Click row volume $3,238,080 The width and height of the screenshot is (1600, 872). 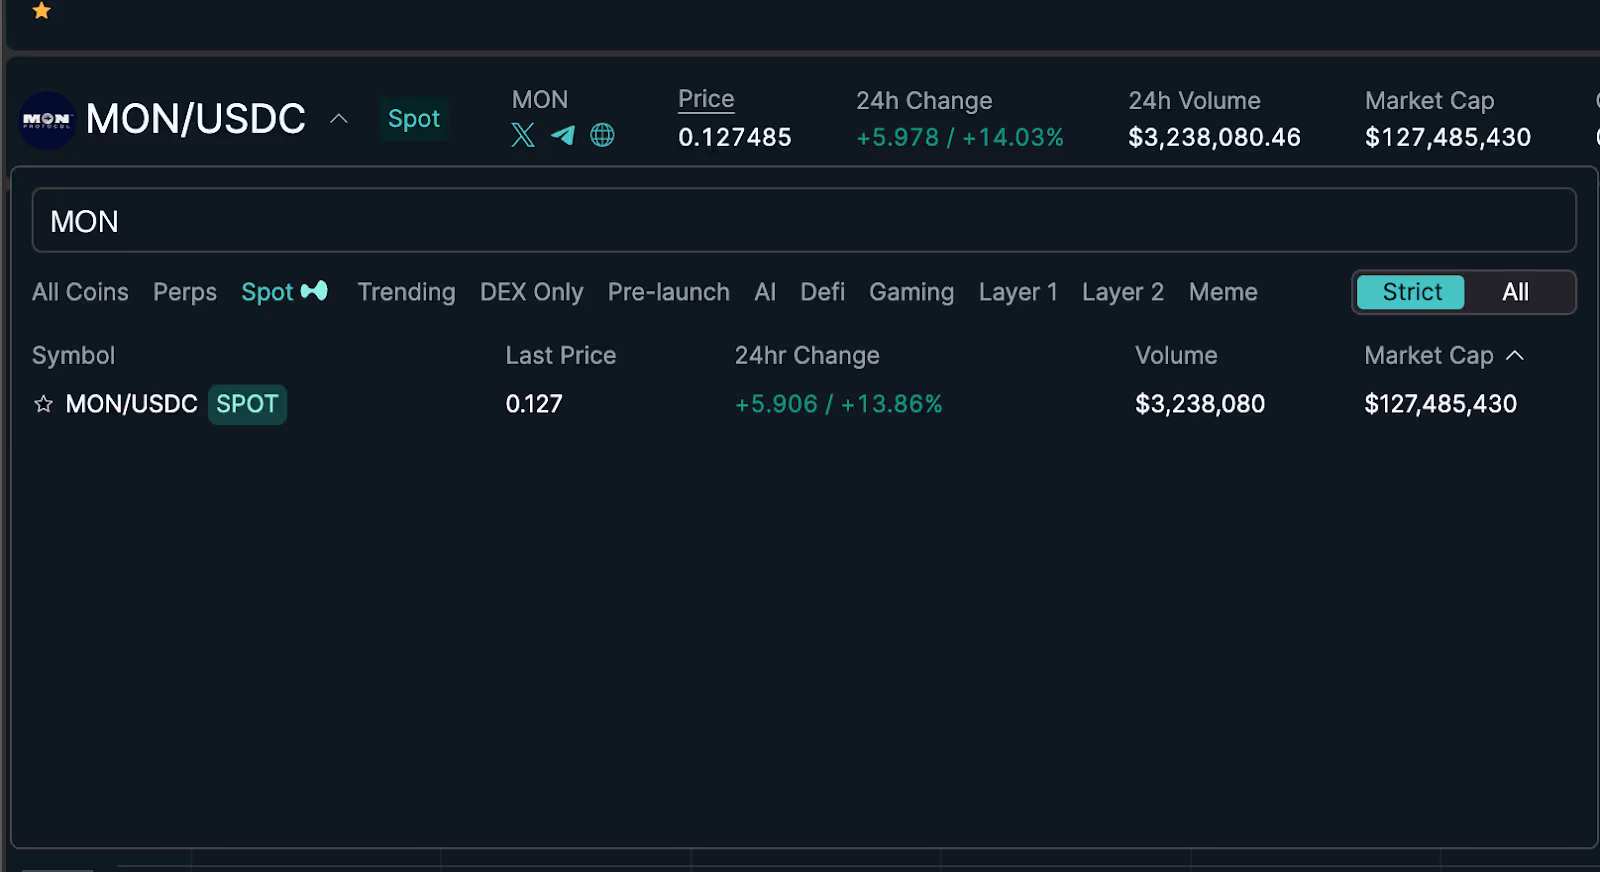(x=1200, y=404)
